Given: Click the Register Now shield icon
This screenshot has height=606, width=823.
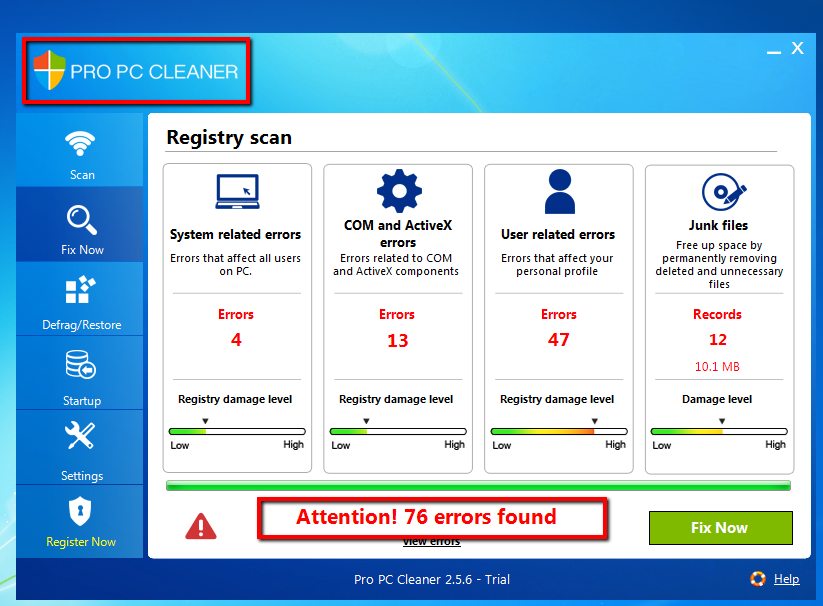Looking at the screenshot, I should tap(80, 511).
